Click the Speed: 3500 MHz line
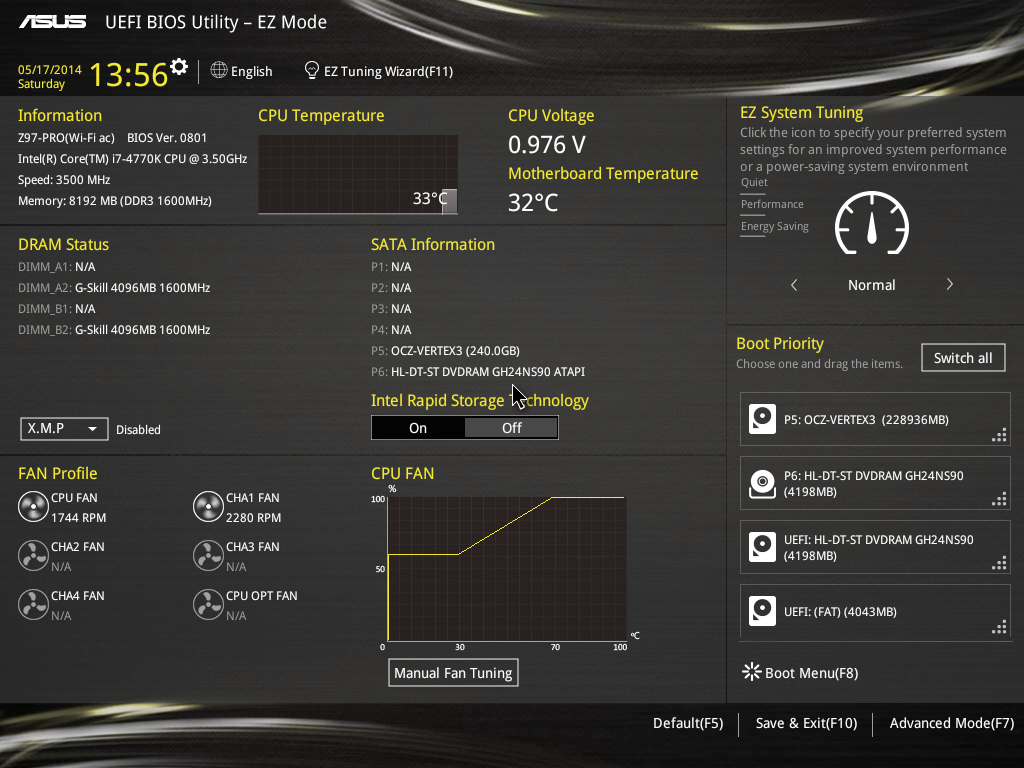Screen dimensions: 1024x768 coord(64,180)
